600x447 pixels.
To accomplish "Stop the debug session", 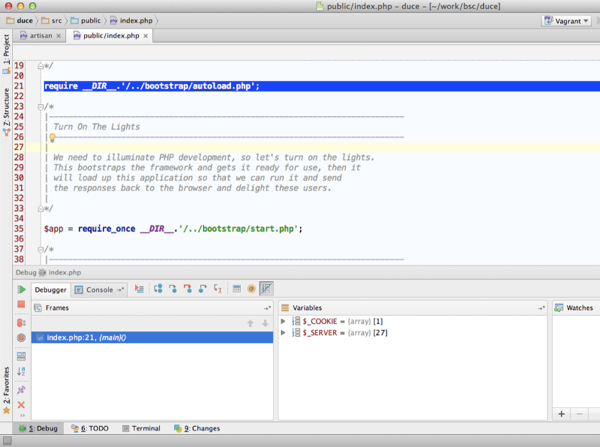I will (21, 305).
